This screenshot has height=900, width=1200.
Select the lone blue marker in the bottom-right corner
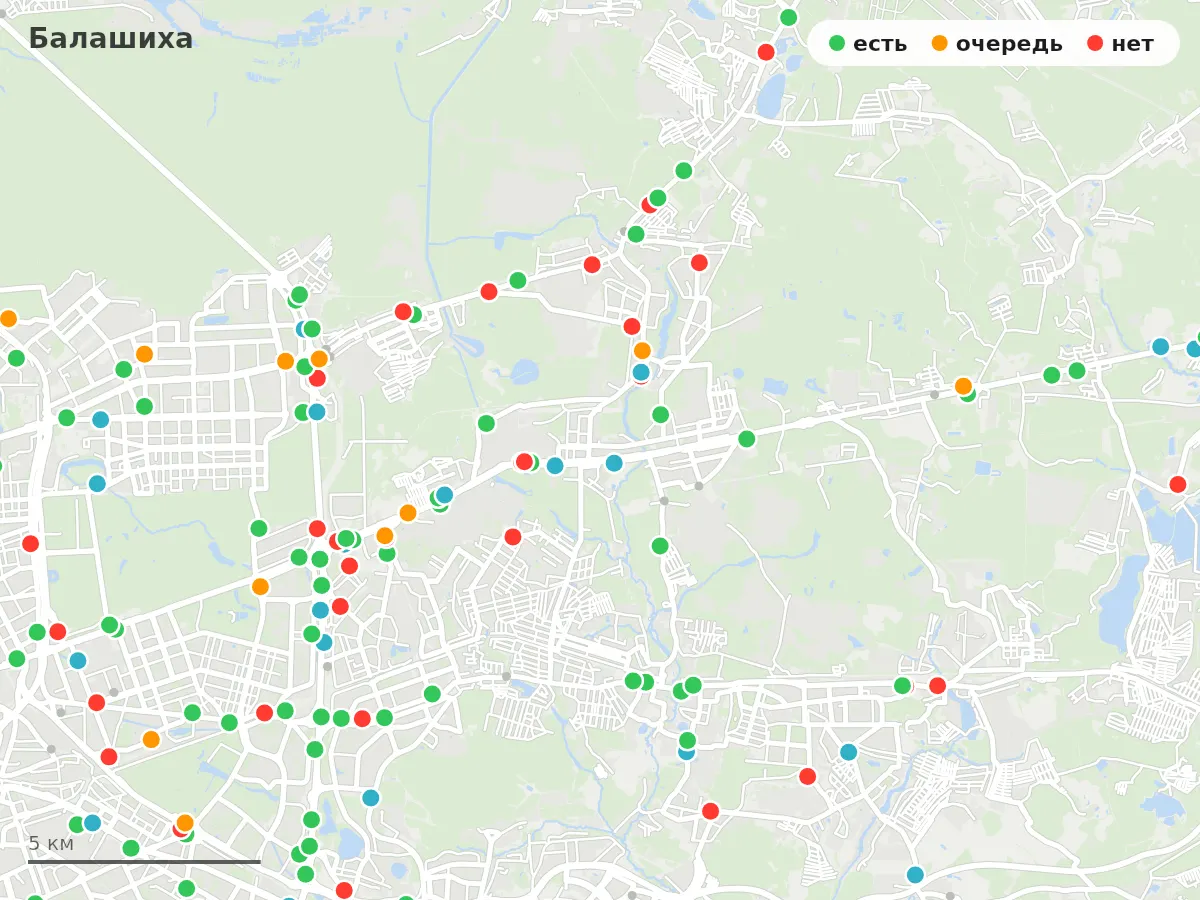tap(915, 875)
